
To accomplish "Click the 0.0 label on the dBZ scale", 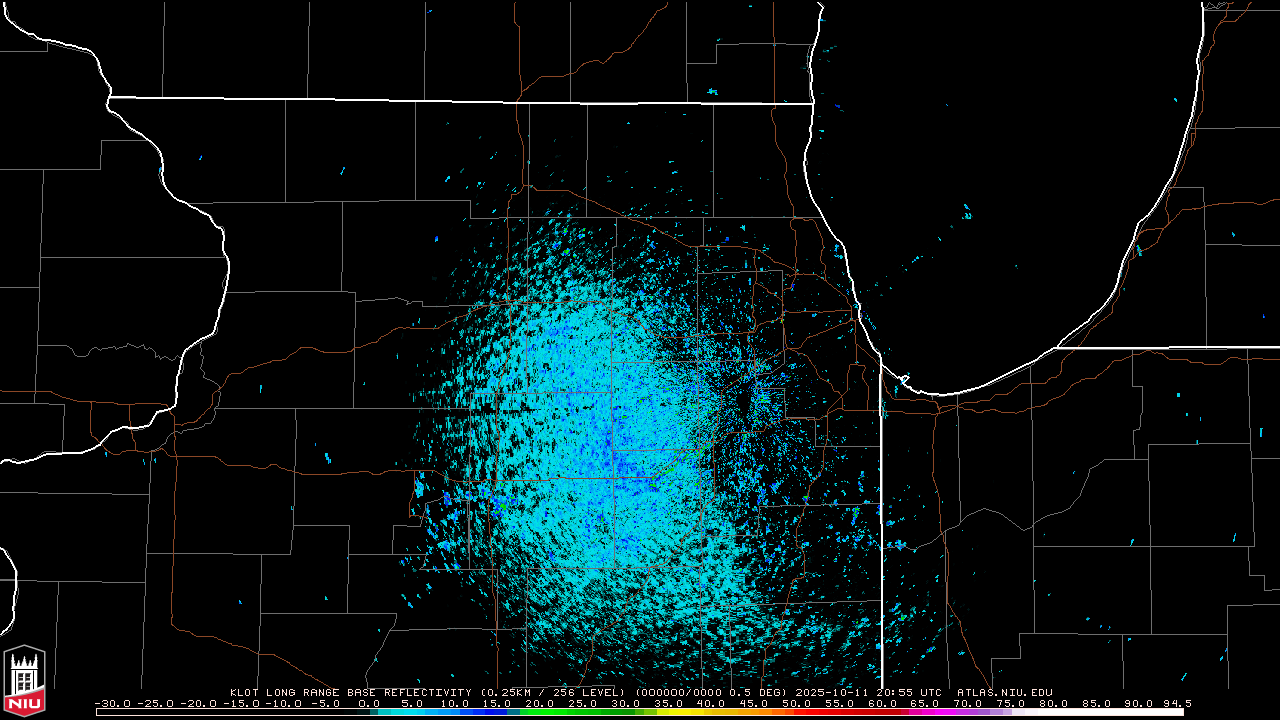I will pyautogui.click(x=368, y=703).
